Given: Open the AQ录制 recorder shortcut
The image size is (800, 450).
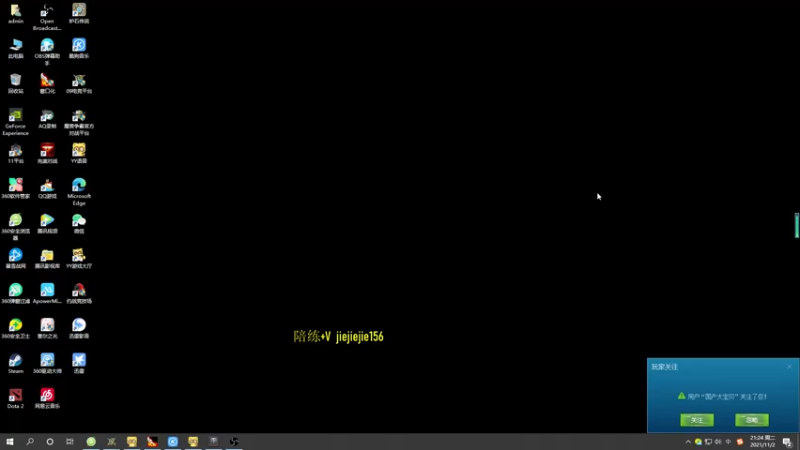Looking at the screenshot, I should click(x=47, y=119).
